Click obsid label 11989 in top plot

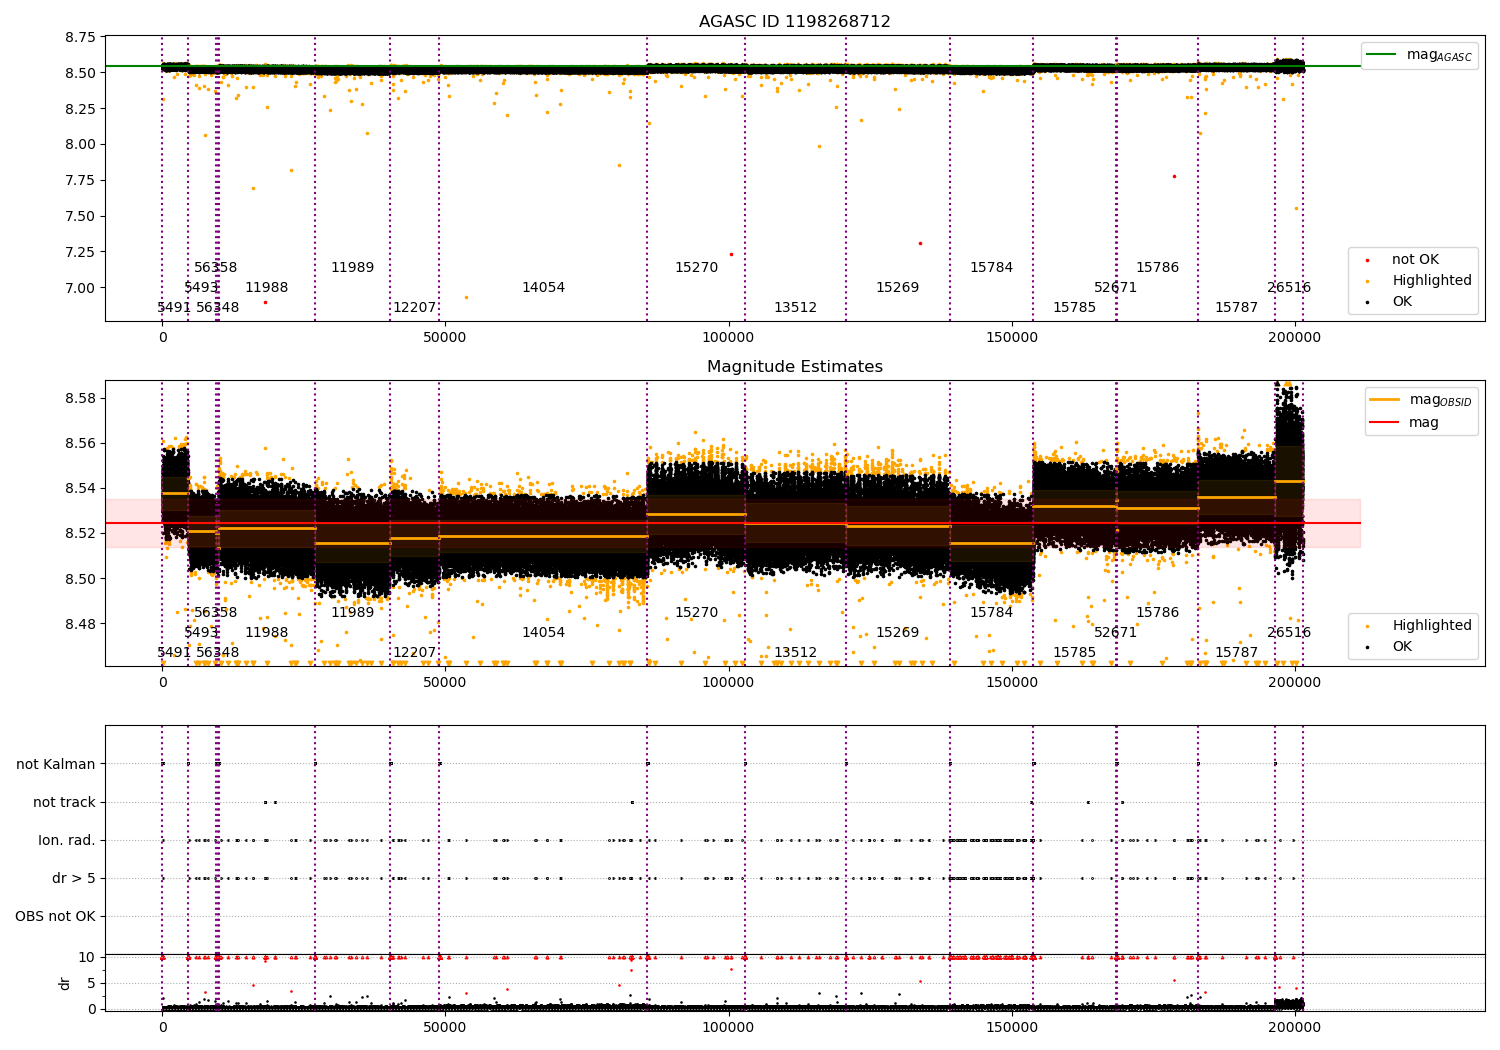(353, 268)
